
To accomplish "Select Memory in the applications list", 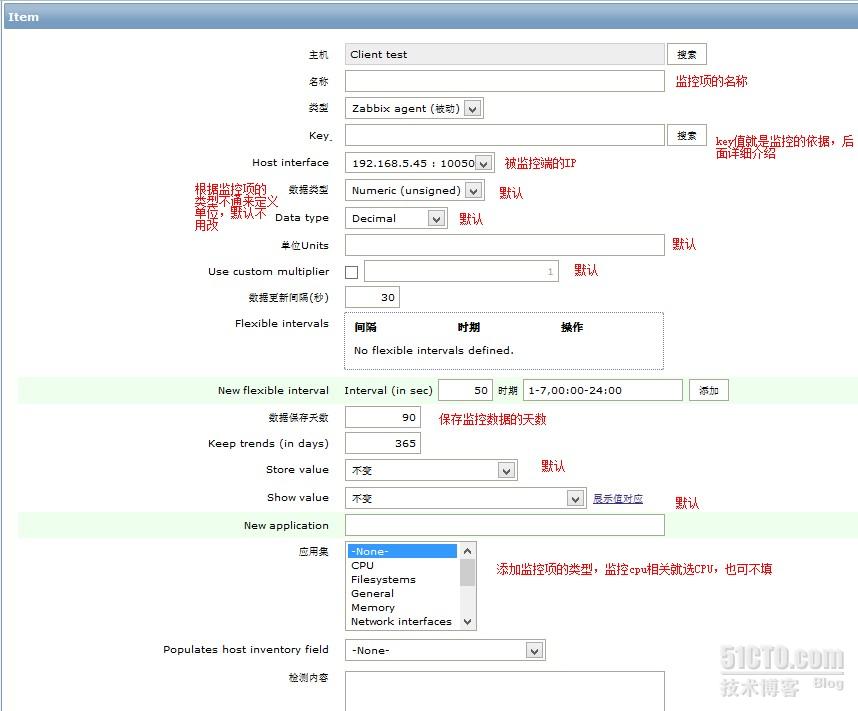I will coord(402,608).
